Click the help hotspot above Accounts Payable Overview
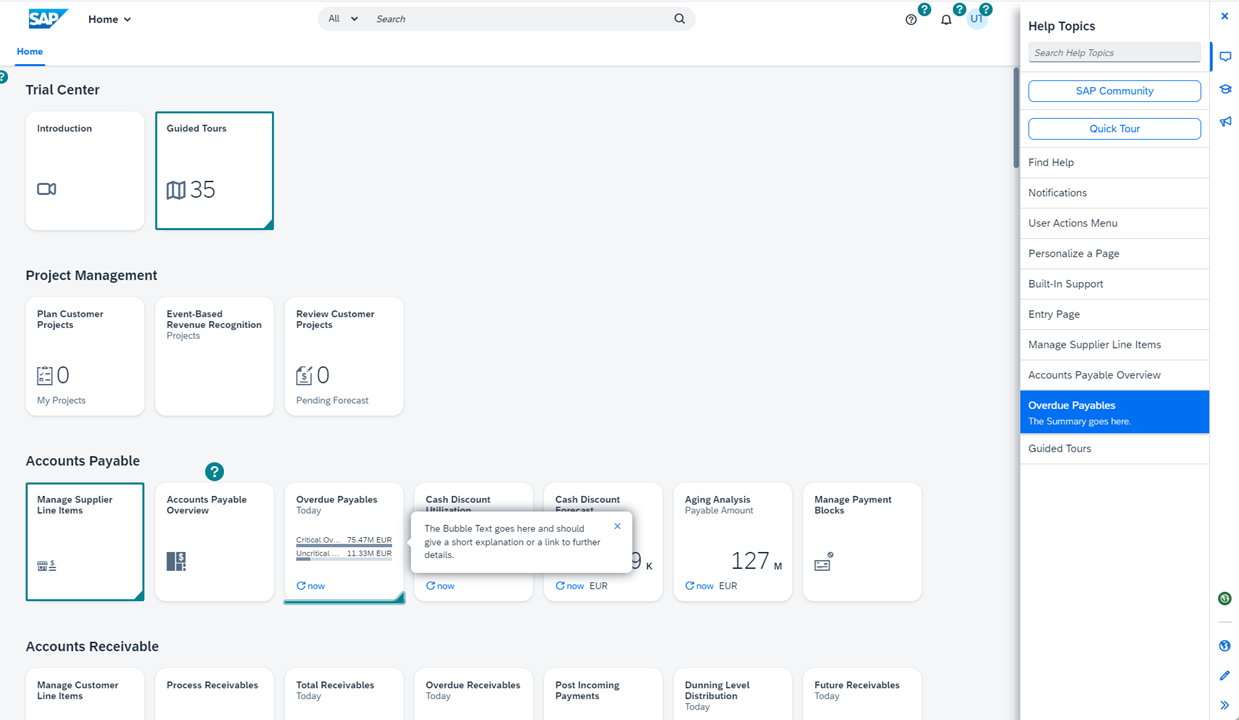The image size is (1239, 720). [x=214, y=471]
